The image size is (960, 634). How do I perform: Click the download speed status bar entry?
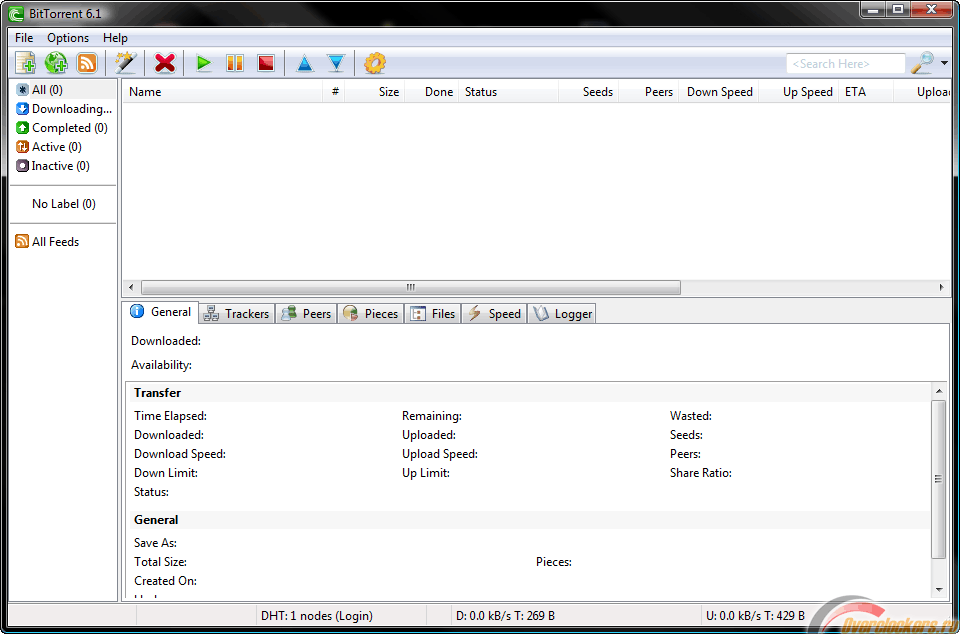point(506,616)
